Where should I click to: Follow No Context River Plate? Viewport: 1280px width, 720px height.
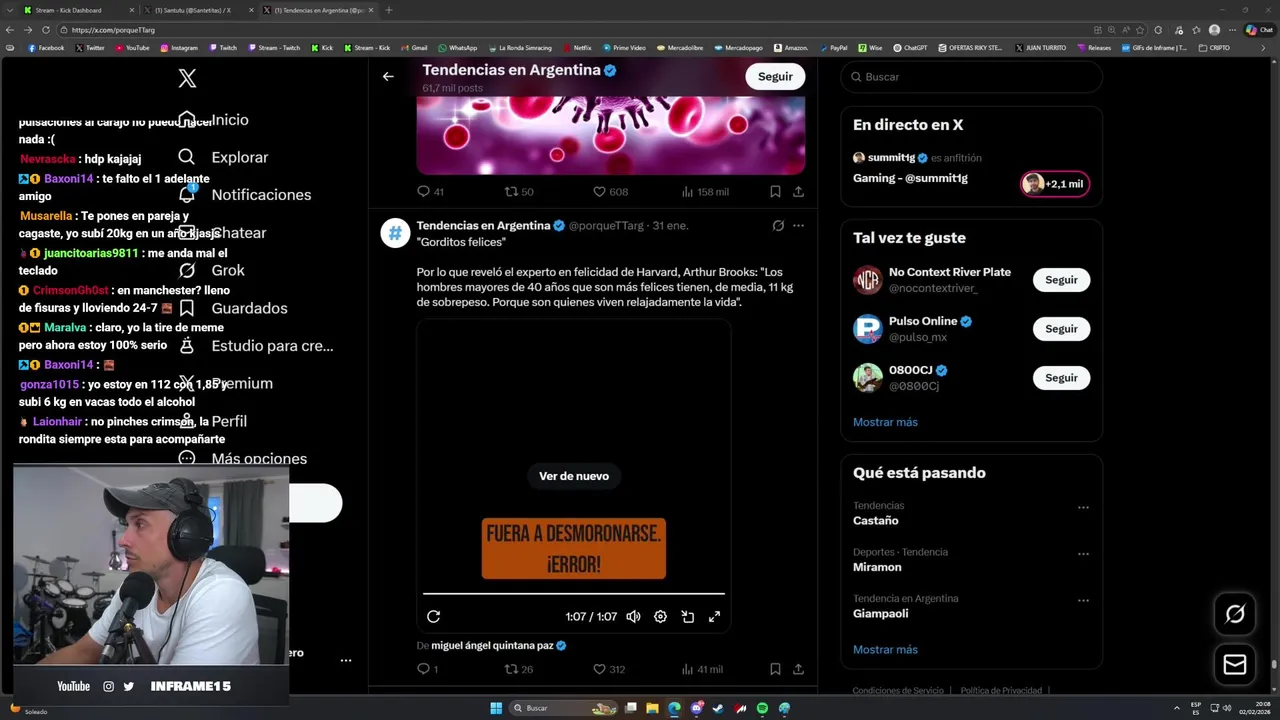(x=1061, y=280)
